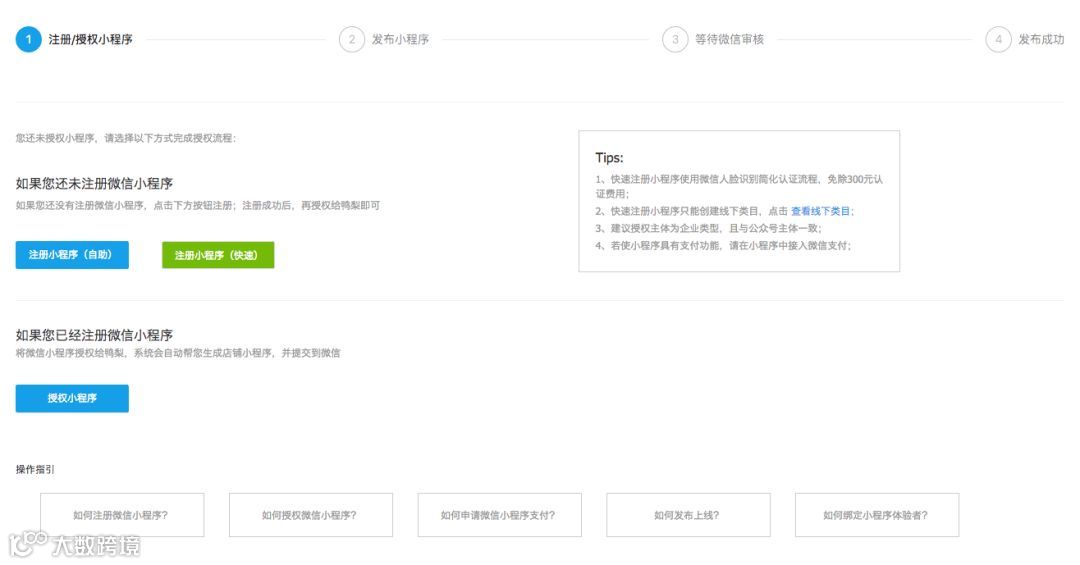The height and width of the screenshot is (565, 1080).
Task: Click tip 1 about 免除300元认证费用
Action: [739, 186]
